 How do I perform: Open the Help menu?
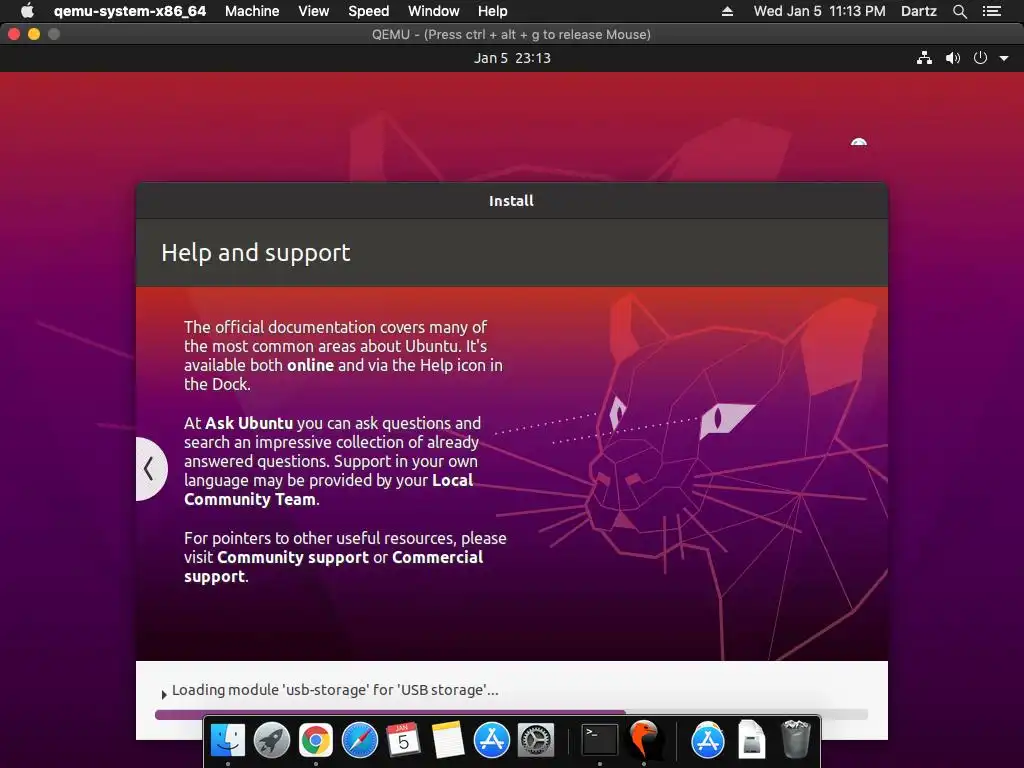[x=492, y=11]
